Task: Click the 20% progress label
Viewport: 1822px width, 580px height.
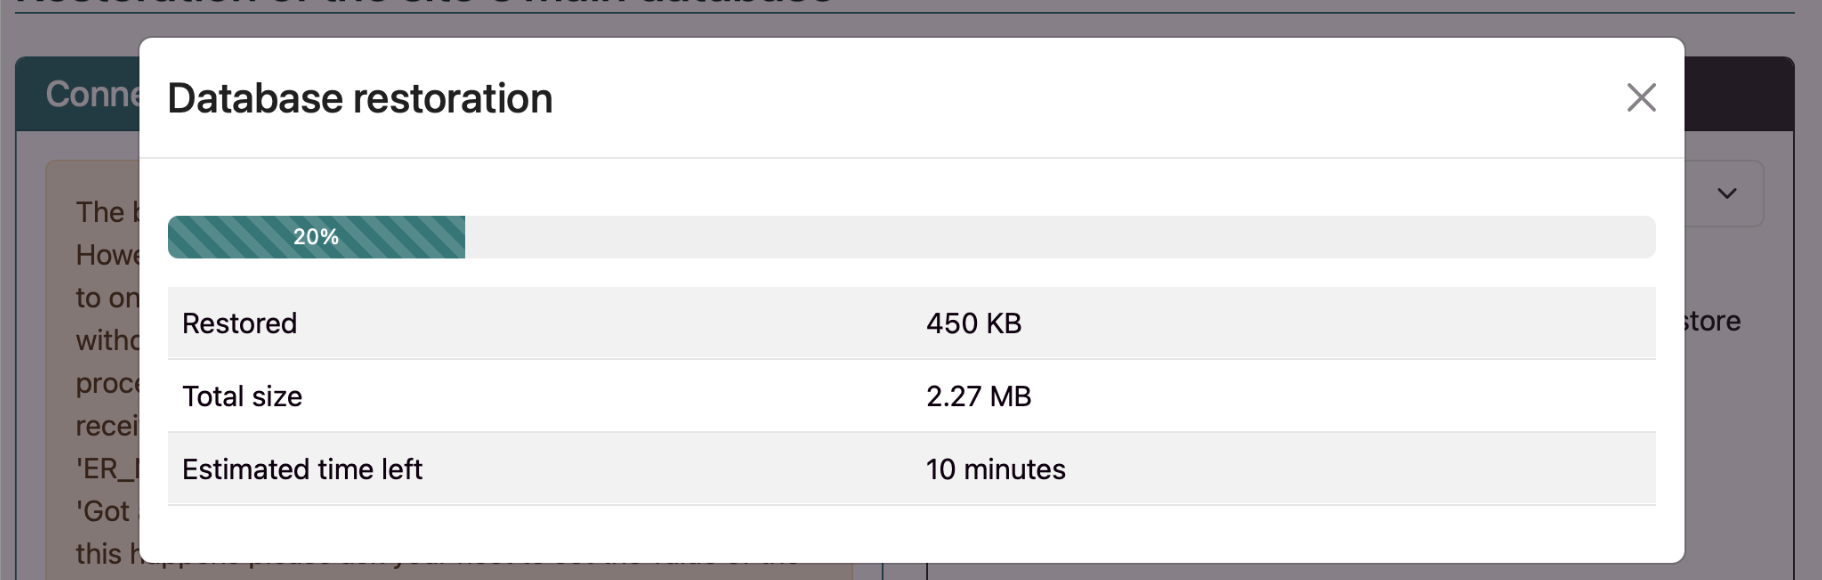Action: click(316, 237)
